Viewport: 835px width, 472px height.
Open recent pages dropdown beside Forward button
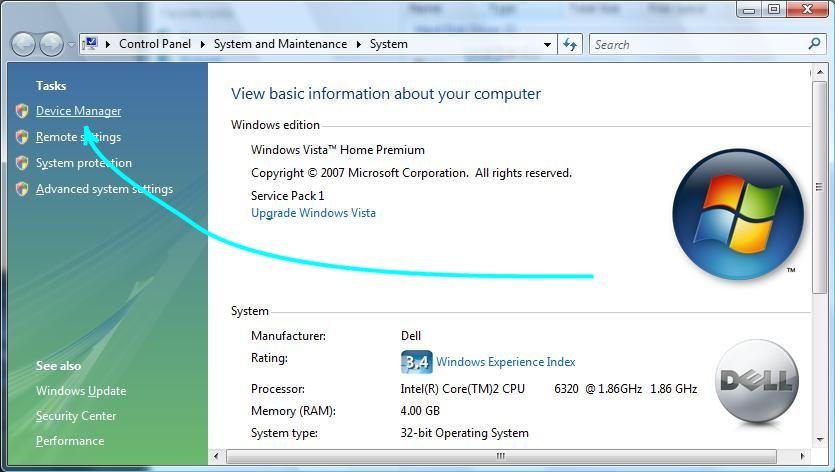(71, 45)
